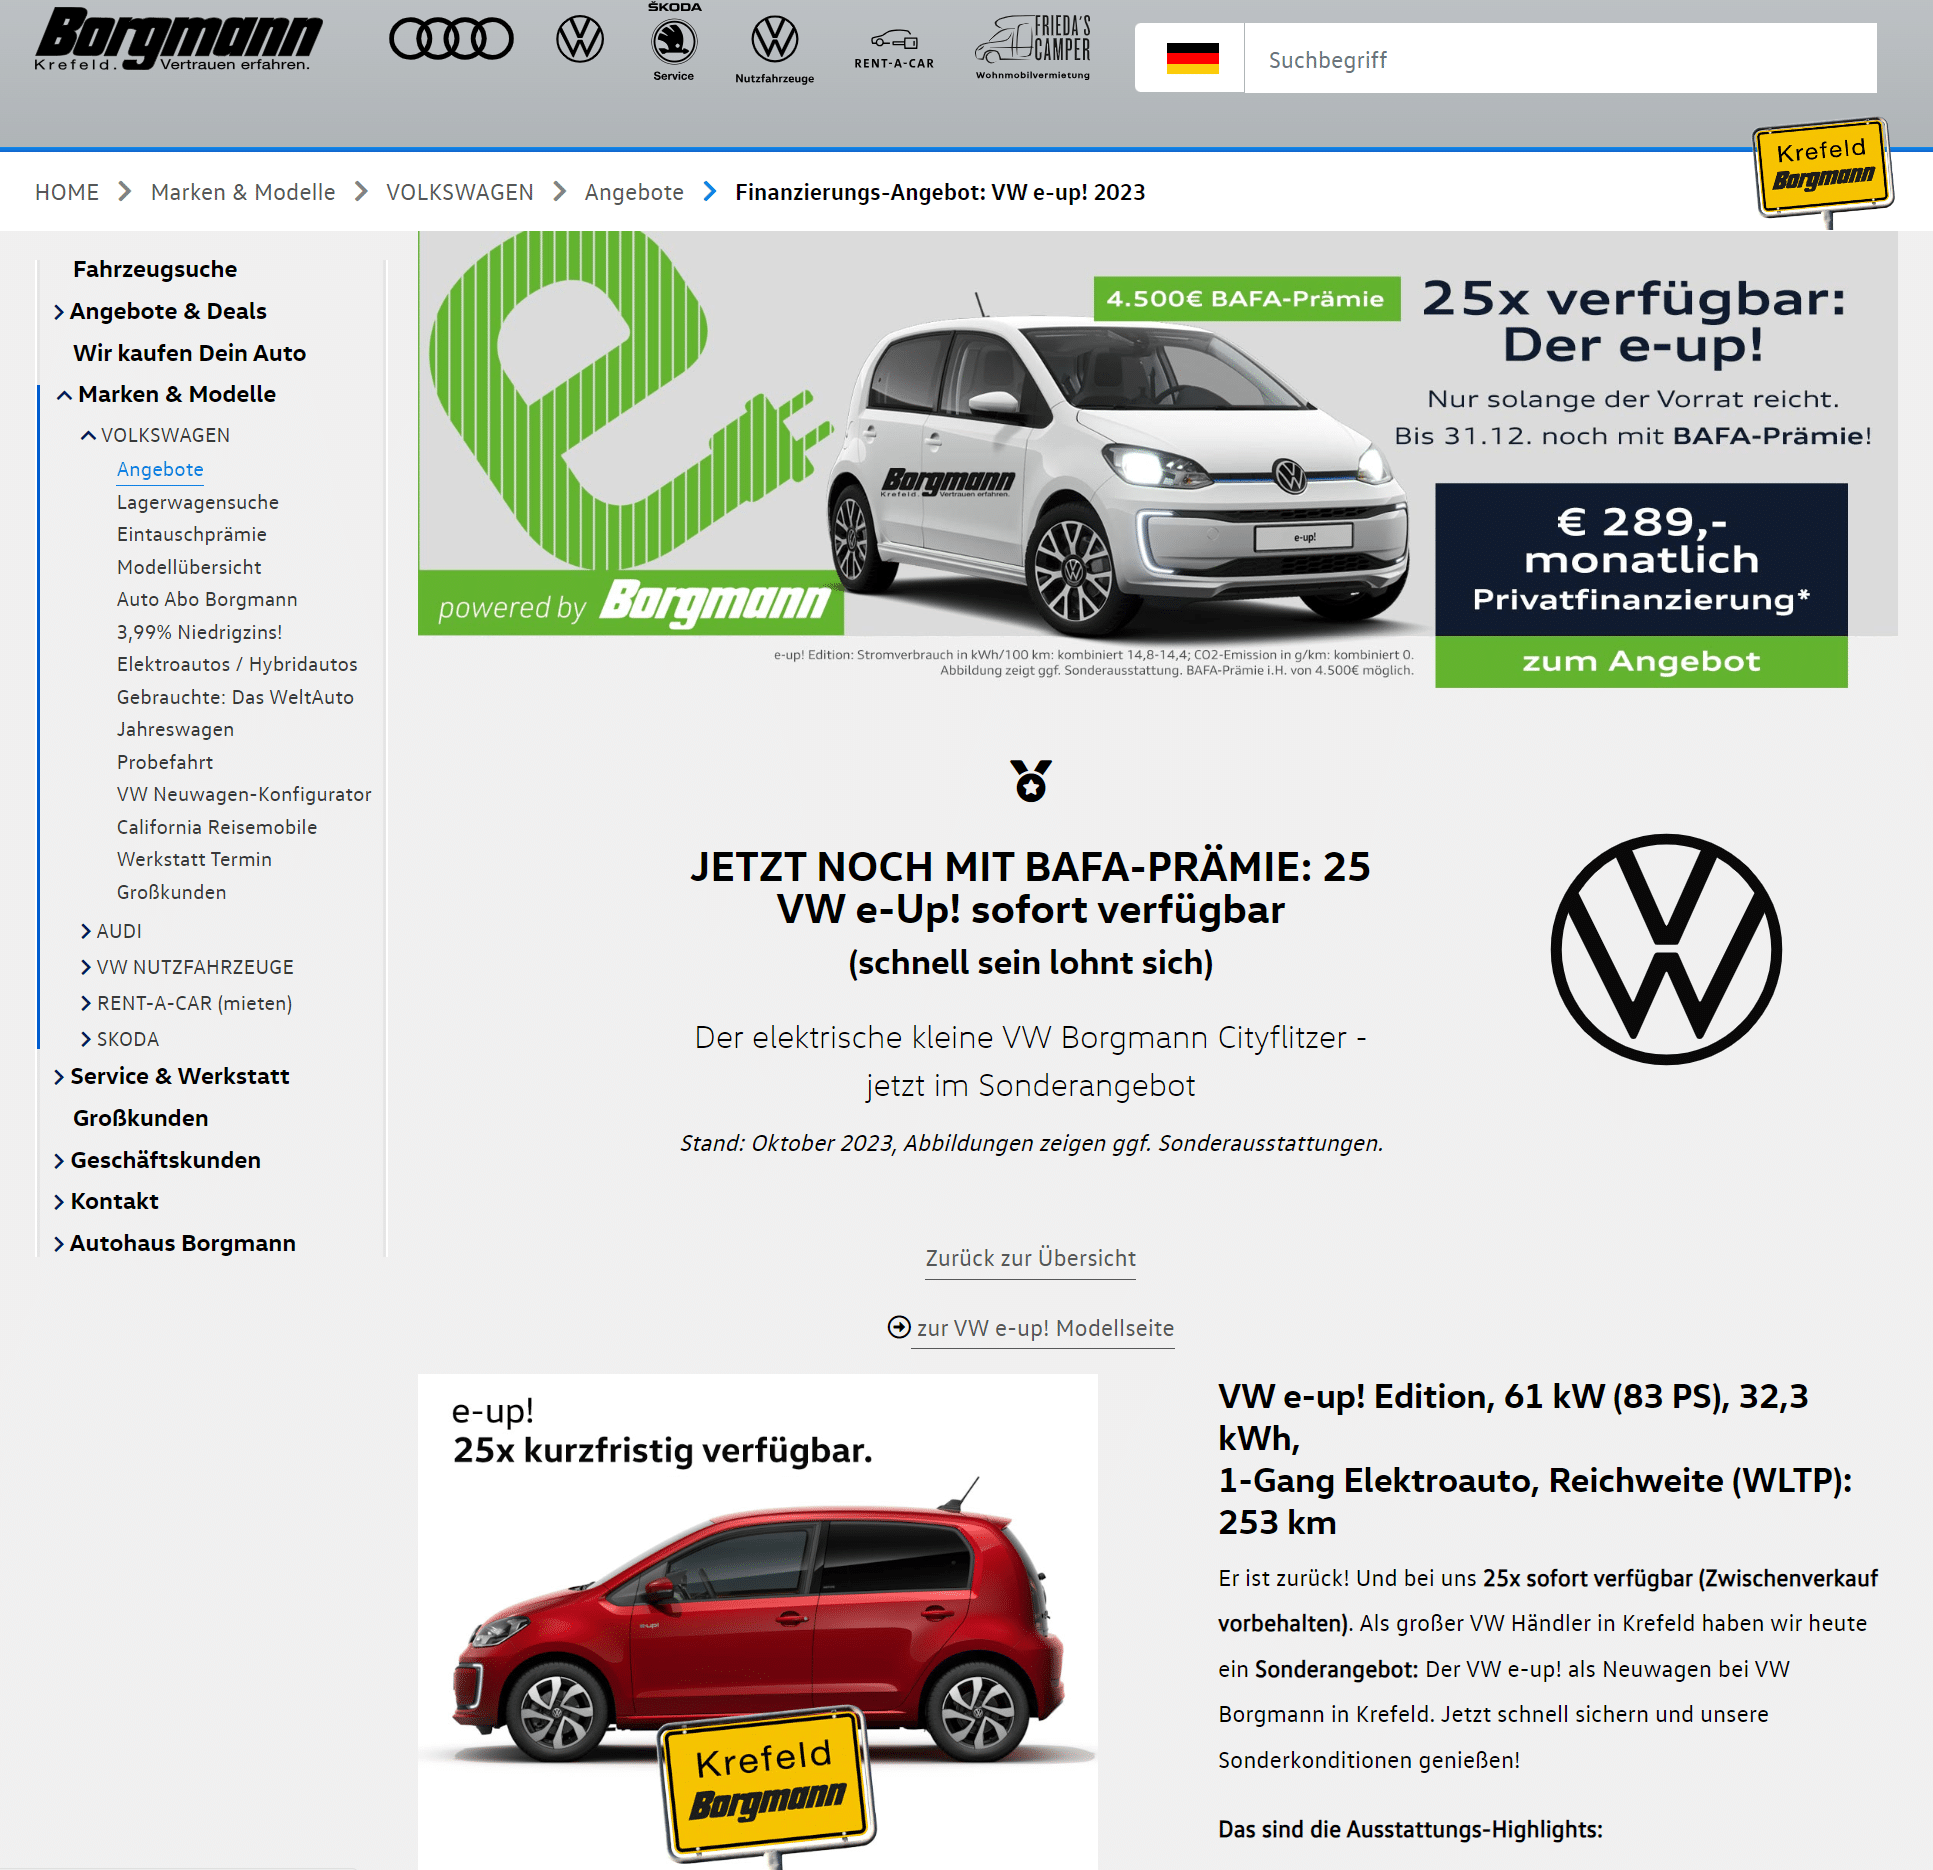The image size is (1933, 1870).
Task: Go to HOME breadcrumb
Action: tap(67, 192)
